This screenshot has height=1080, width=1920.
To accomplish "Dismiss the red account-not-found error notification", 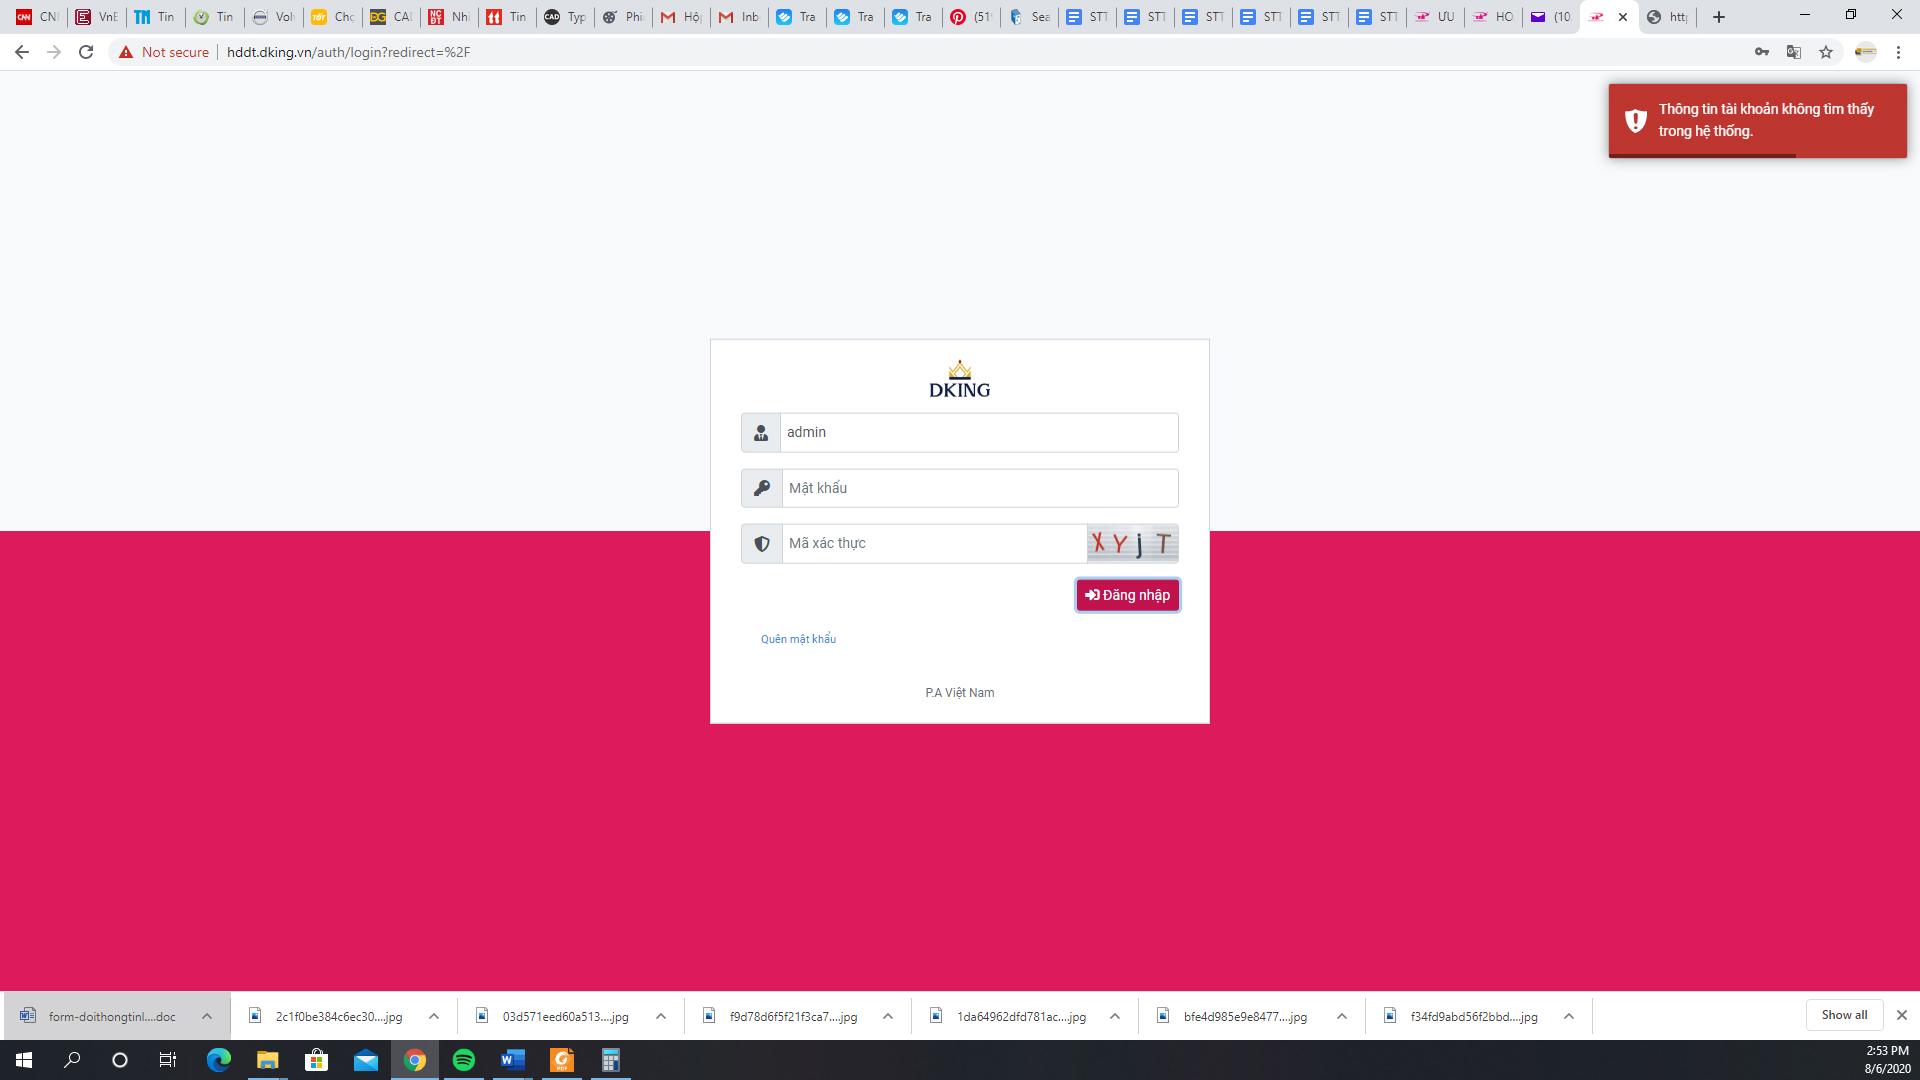I will pyautogui.click(x=1757, y=121).
